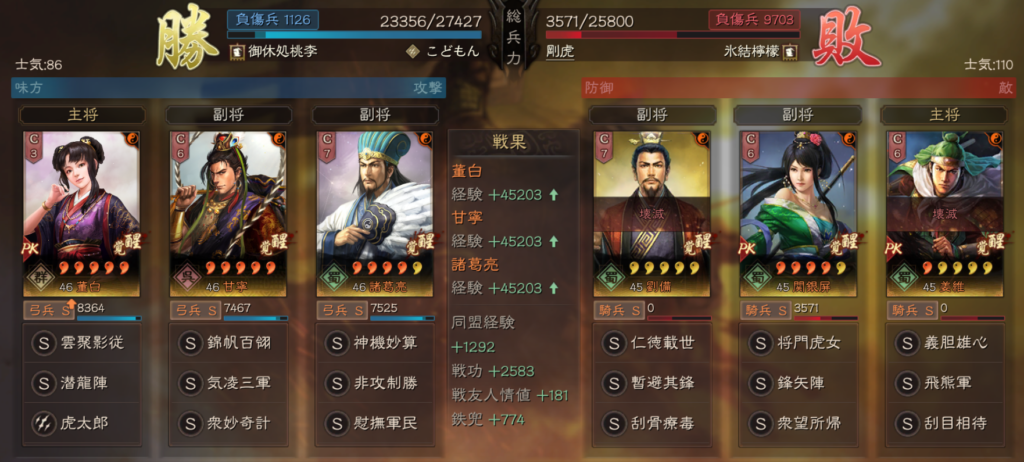Select the 仁徳載世 skill entry
The height and width of the screenshot is (462, 1024).
coord(652,343)
